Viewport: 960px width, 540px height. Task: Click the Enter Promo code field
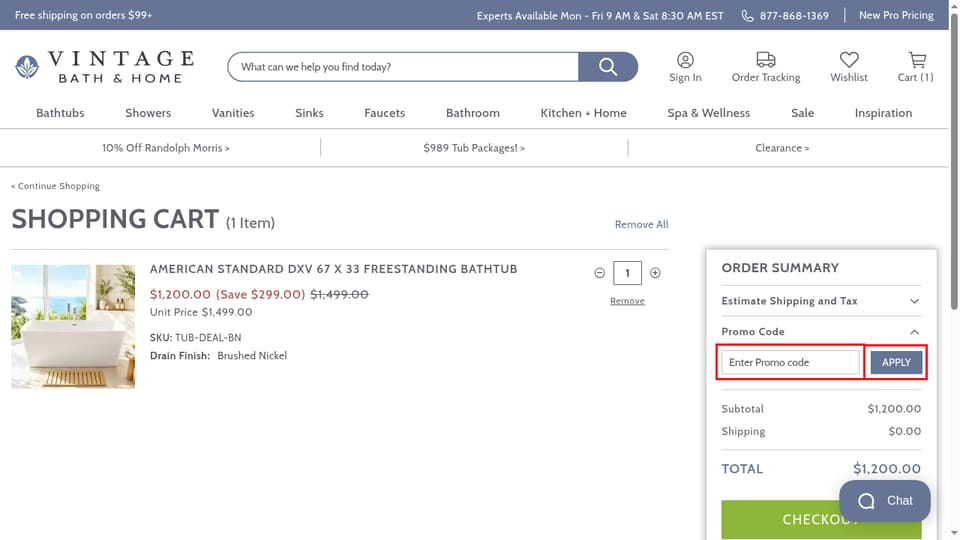pyautogui.click(x=790, y=362)
